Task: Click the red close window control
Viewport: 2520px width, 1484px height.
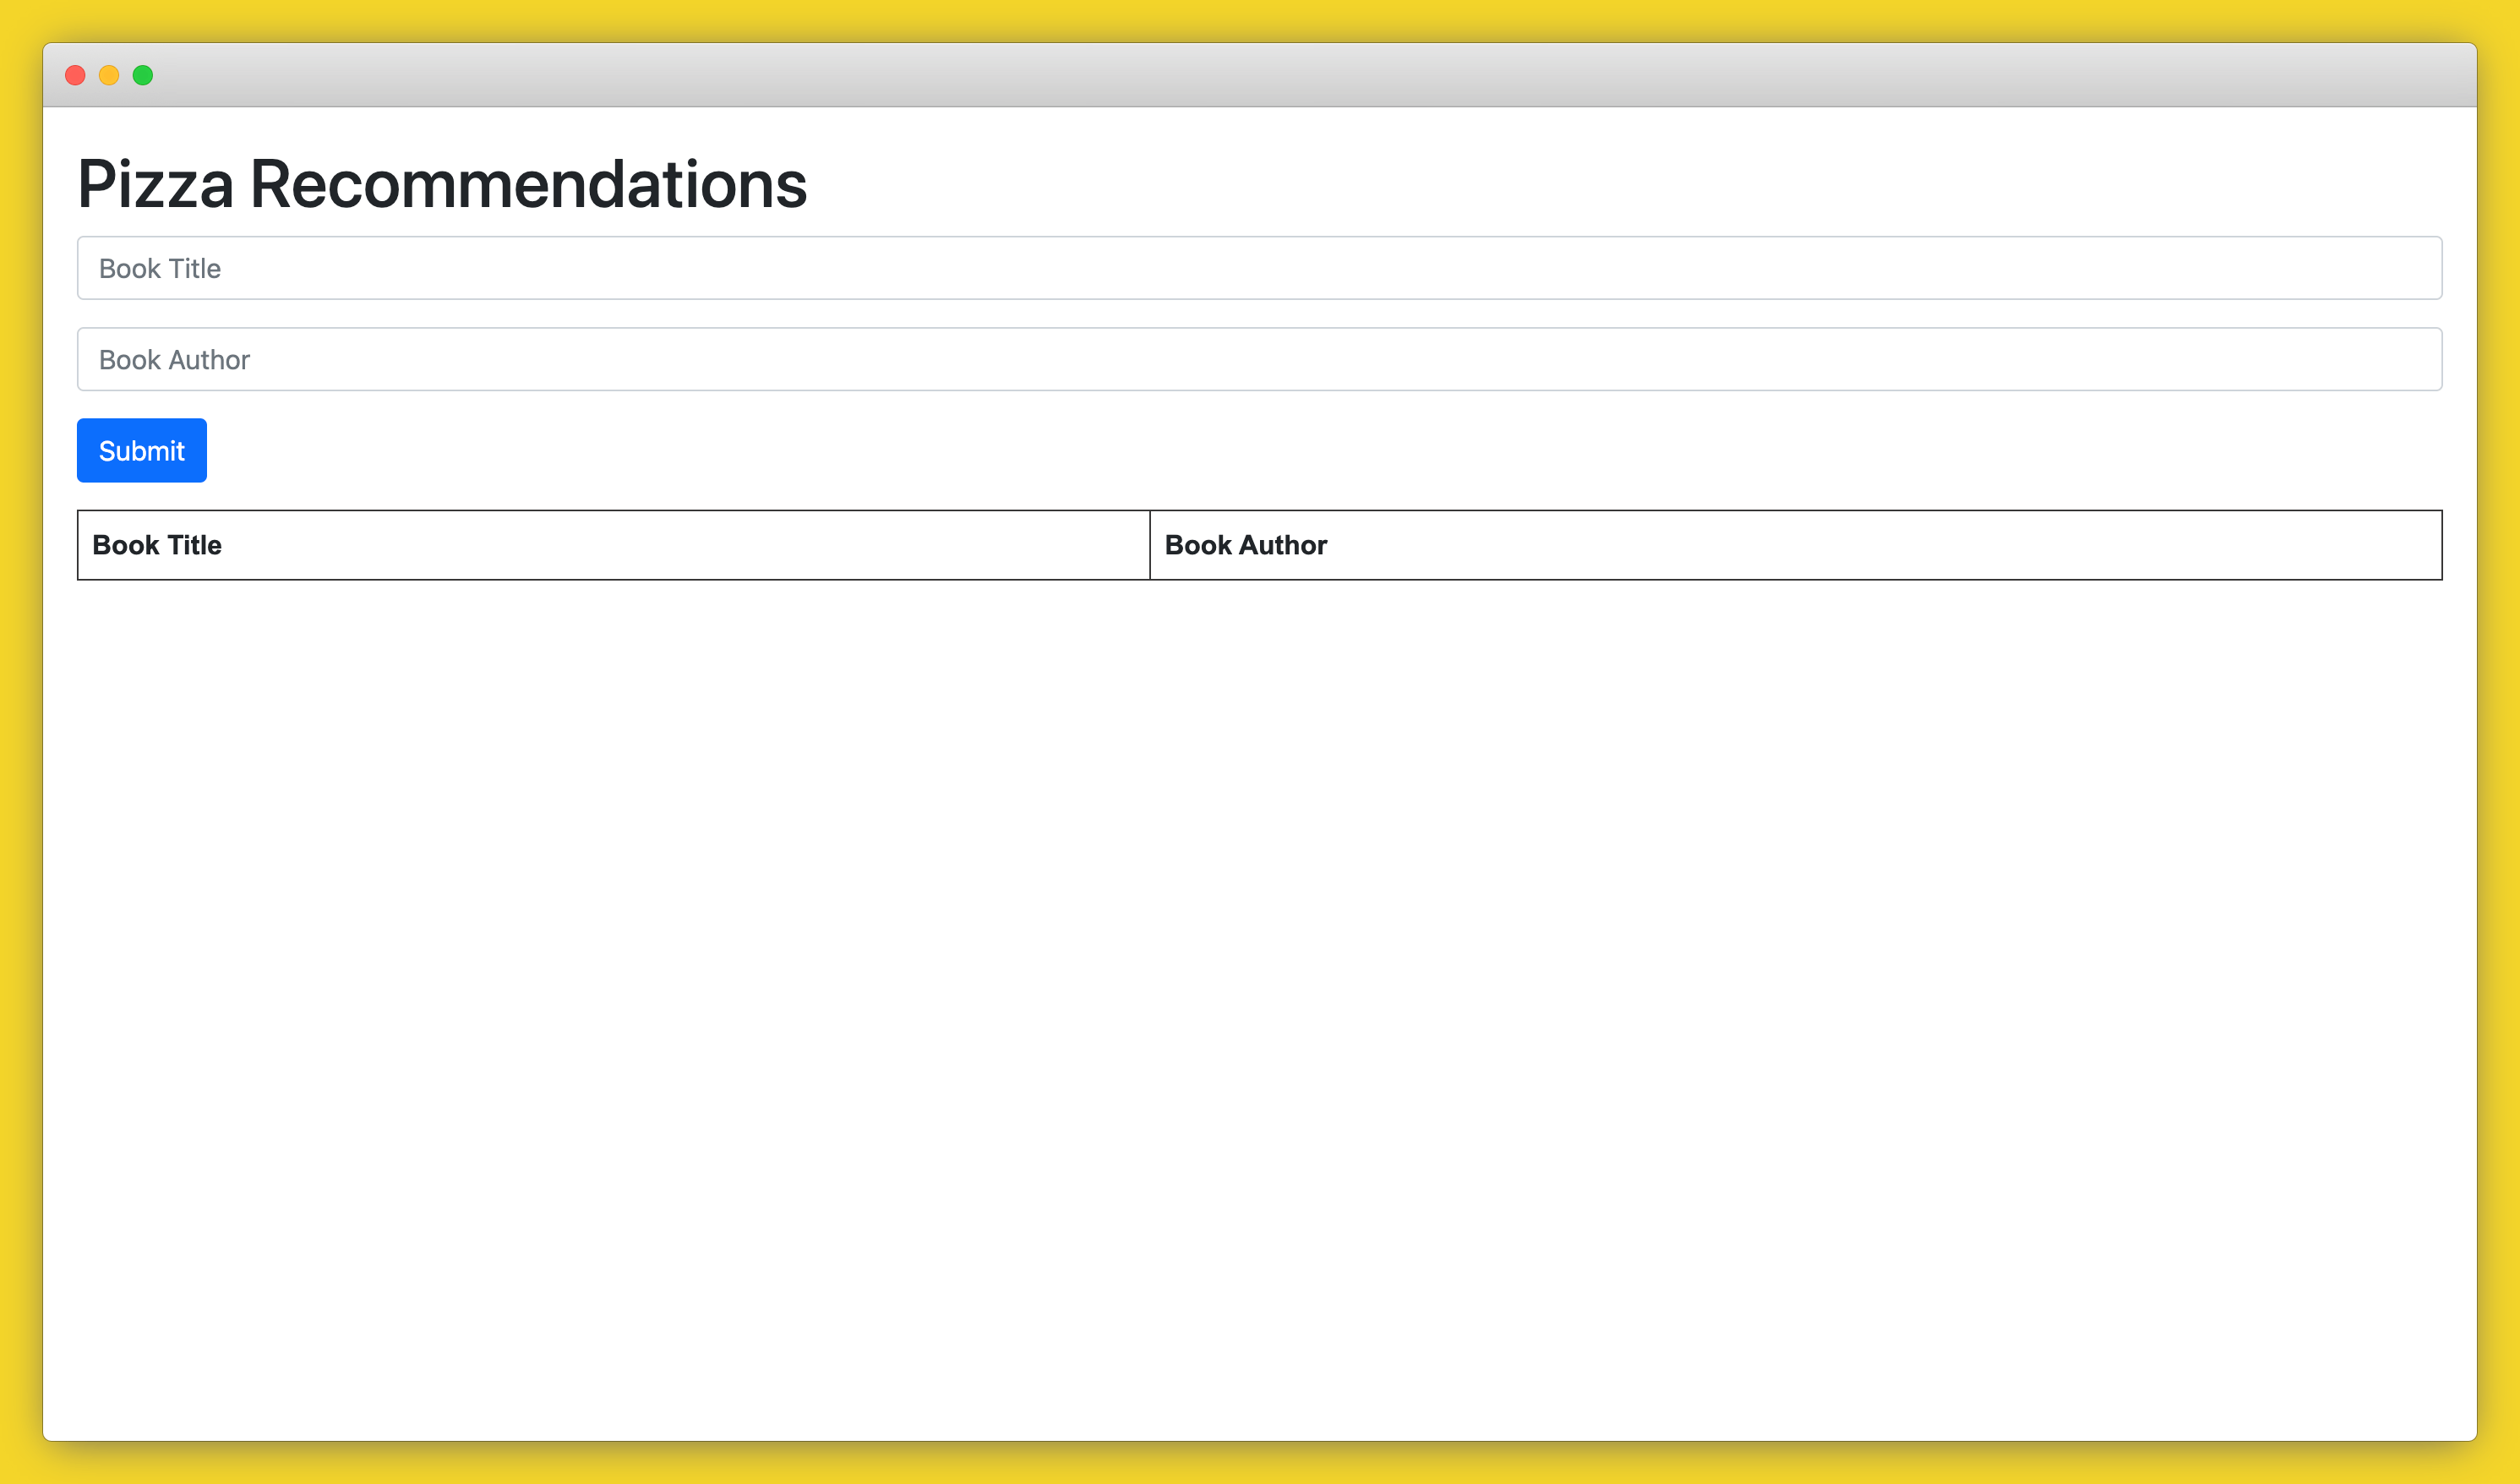Action: click(76, 75)
